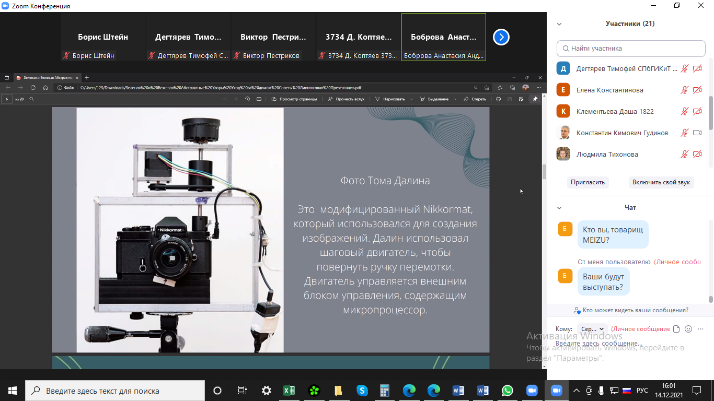Click Прочесть вслух in PDF toolbar
The height and width of the screenshot is (401, 714).
coord(347,99)
